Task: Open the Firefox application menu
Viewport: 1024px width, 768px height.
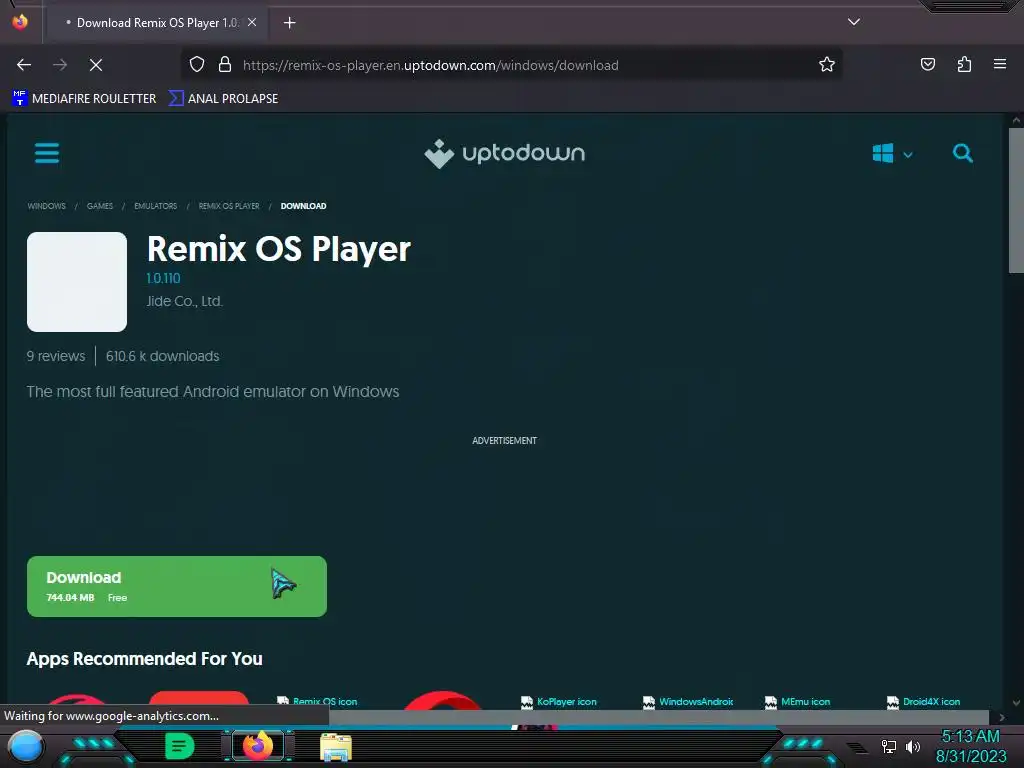Action: pos(1000,64)
